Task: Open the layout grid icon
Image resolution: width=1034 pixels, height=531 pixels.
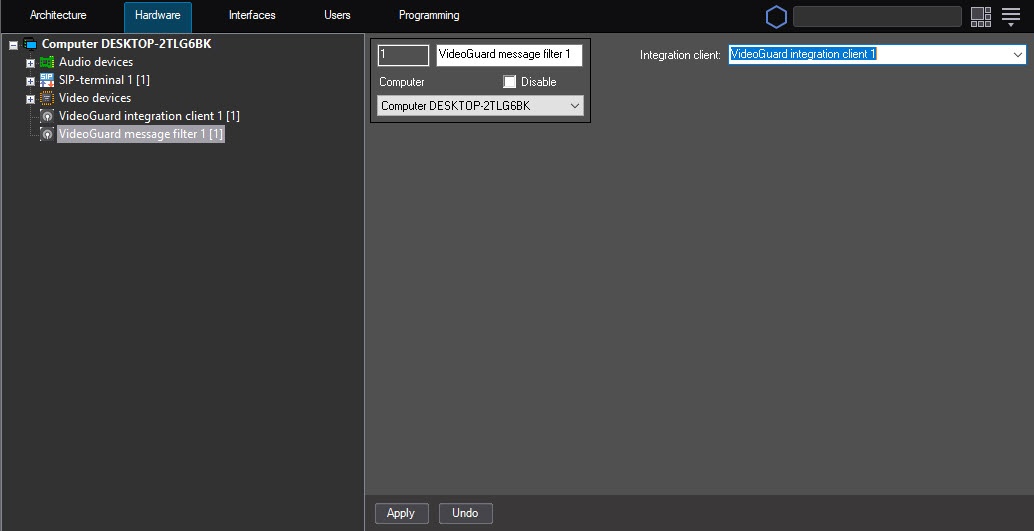Action: click(x=981, y=17)
